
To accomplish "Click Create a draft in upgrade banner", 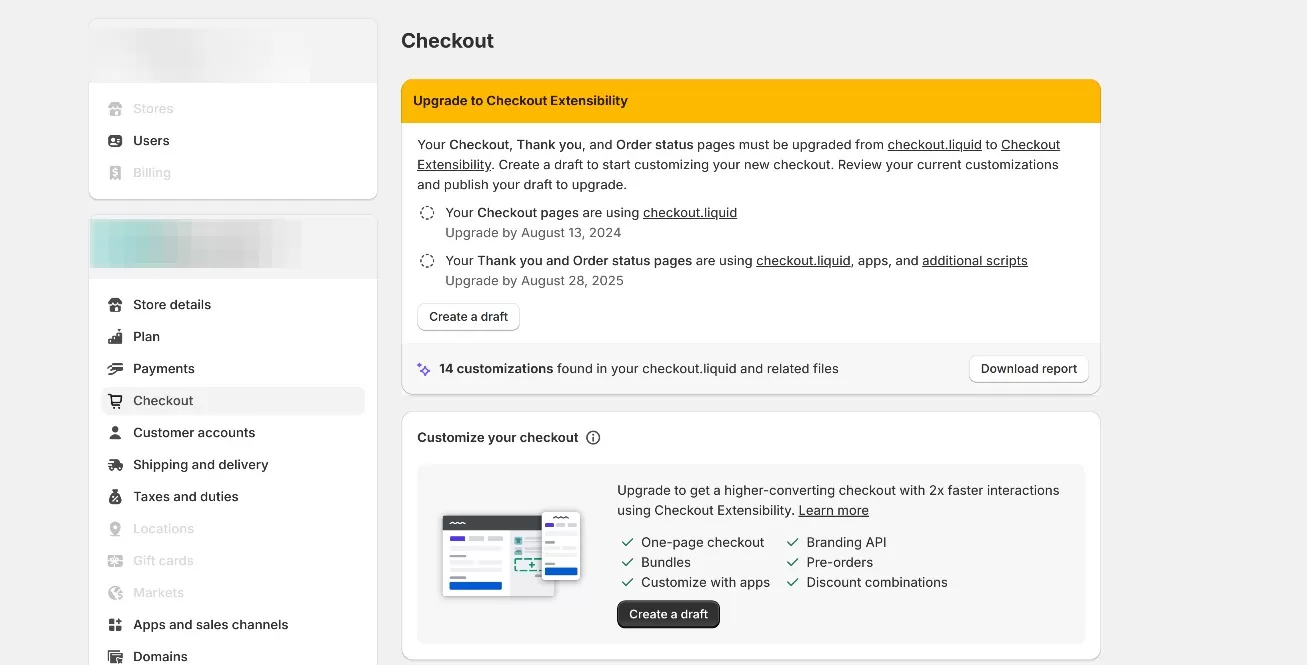I will pyautogui.click(x=468, y=317).
